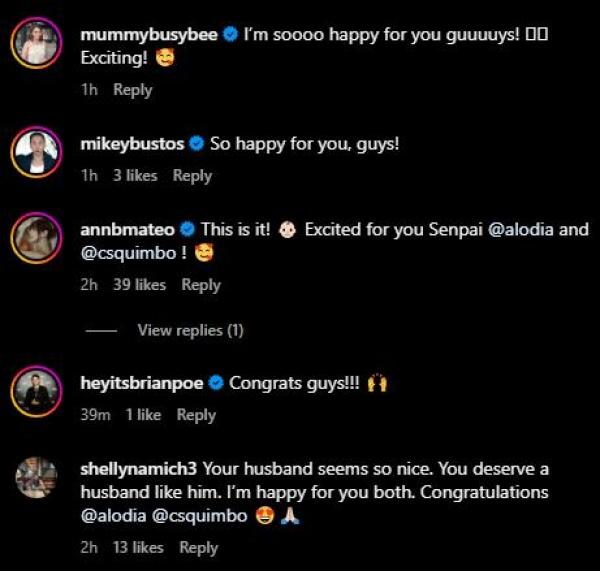Click the verified badge beside mikeybustos
The height and width of the screenshot is (571, 600).
point(197,144)
